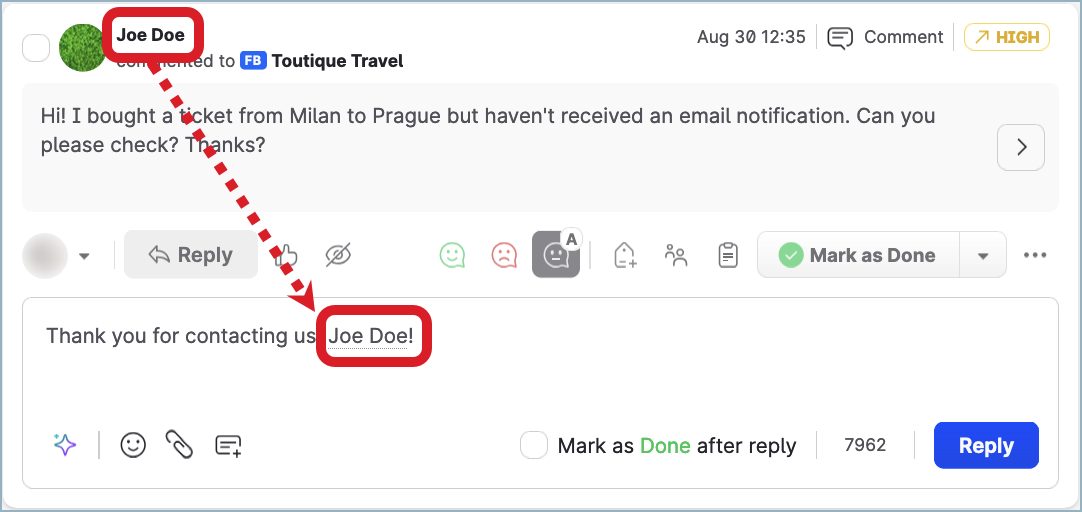
Task: Click the AI assistant sparkle icon
Action: 65,445
